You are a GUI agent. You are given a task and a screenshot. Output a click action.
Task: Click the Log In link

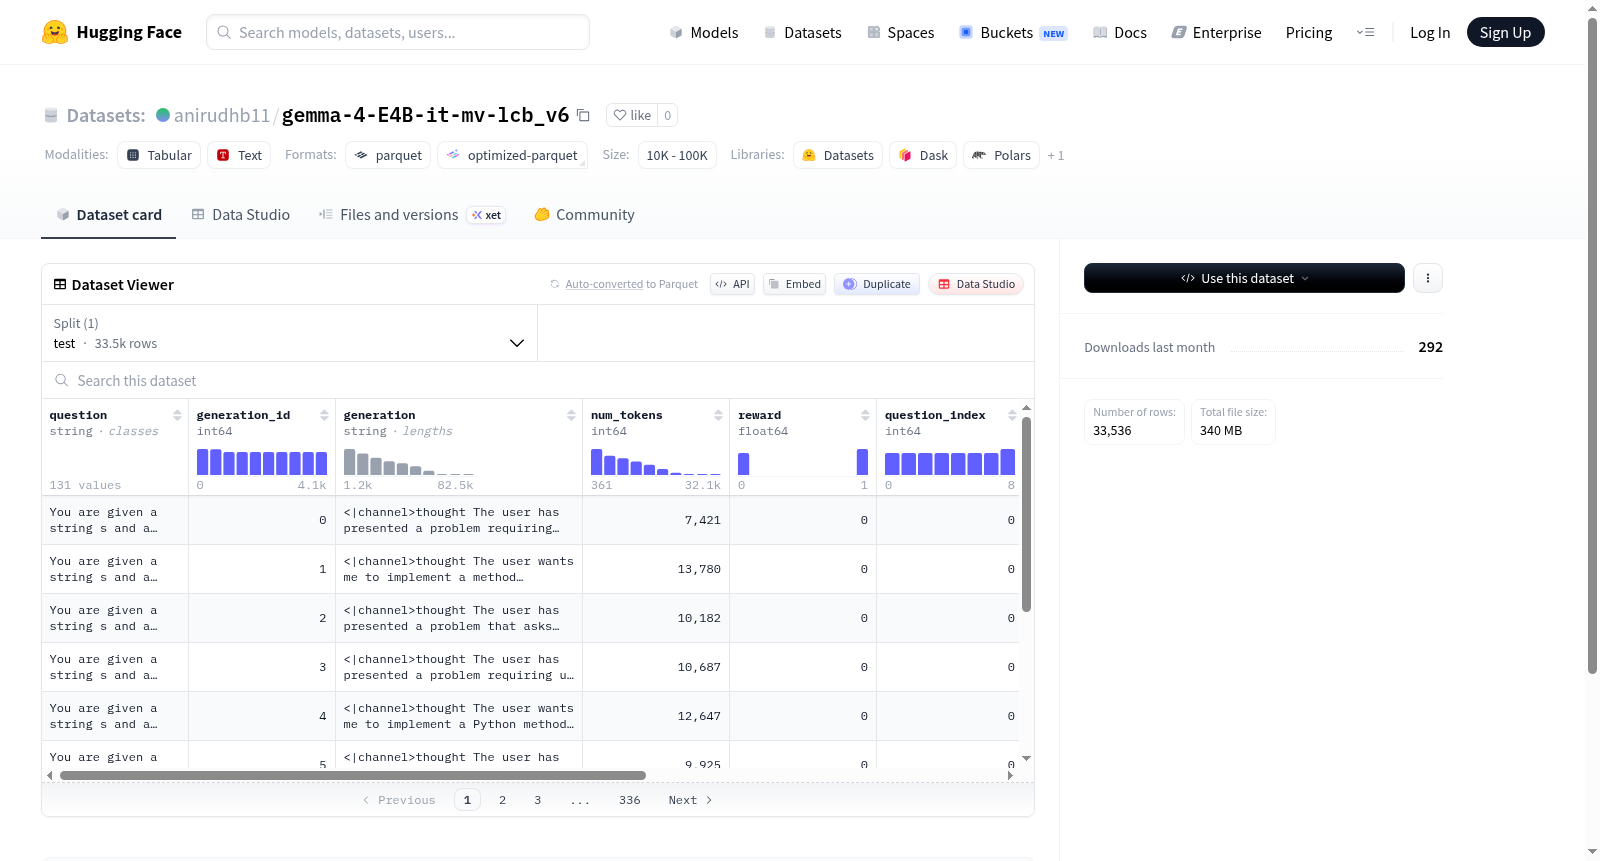point(1430,32)
